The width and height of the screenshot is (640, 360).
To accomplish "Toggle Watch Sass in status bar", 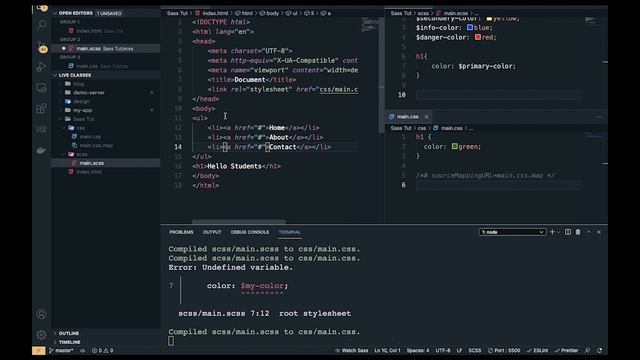I will (351, 350).
